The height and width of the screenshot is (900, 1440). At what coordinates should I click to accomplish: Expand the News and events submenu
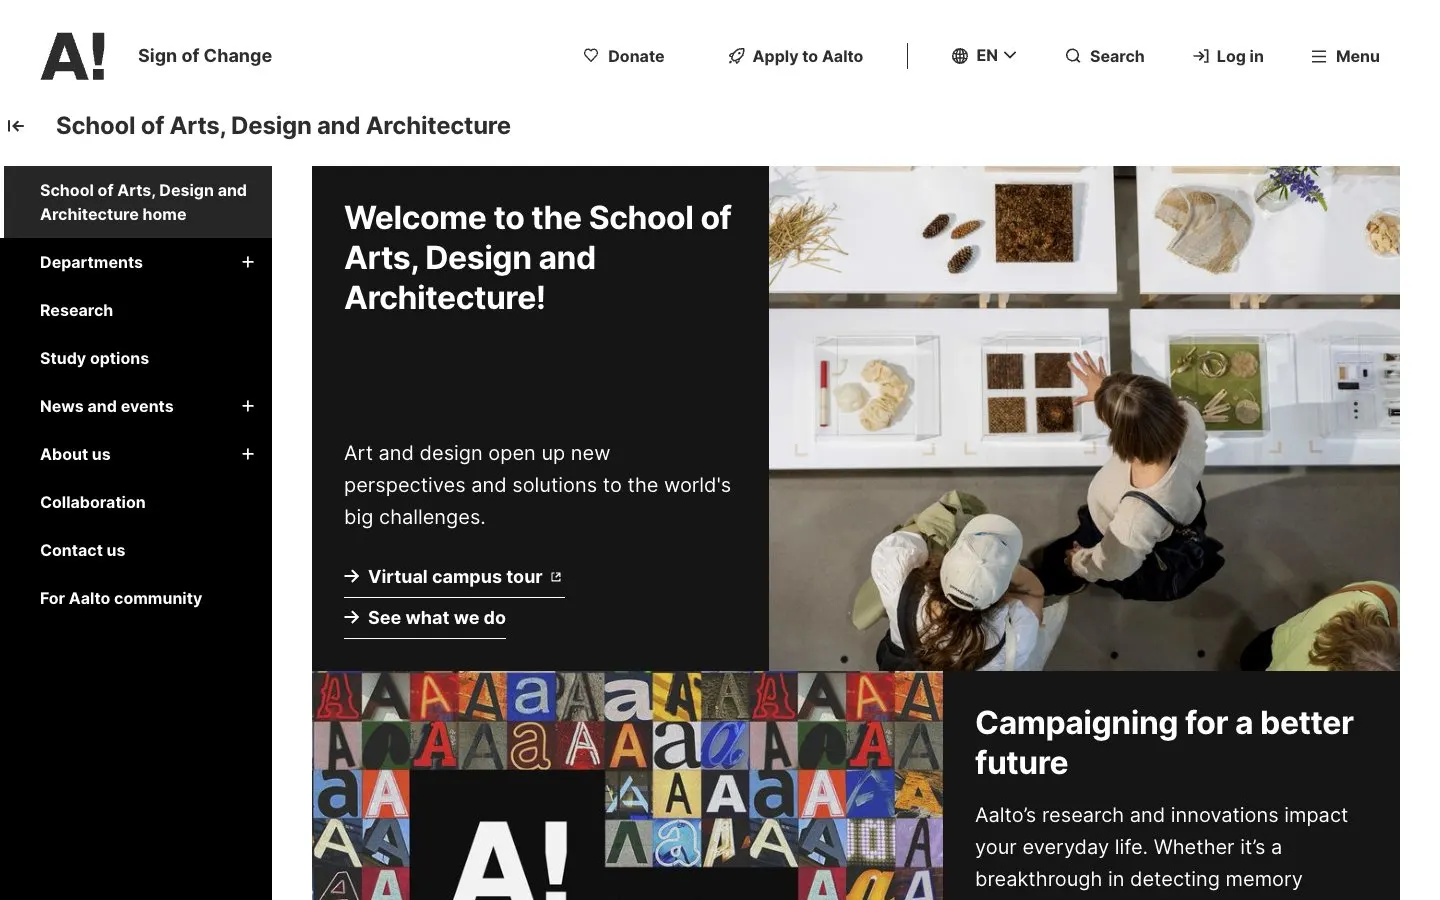tap(248, 406)
